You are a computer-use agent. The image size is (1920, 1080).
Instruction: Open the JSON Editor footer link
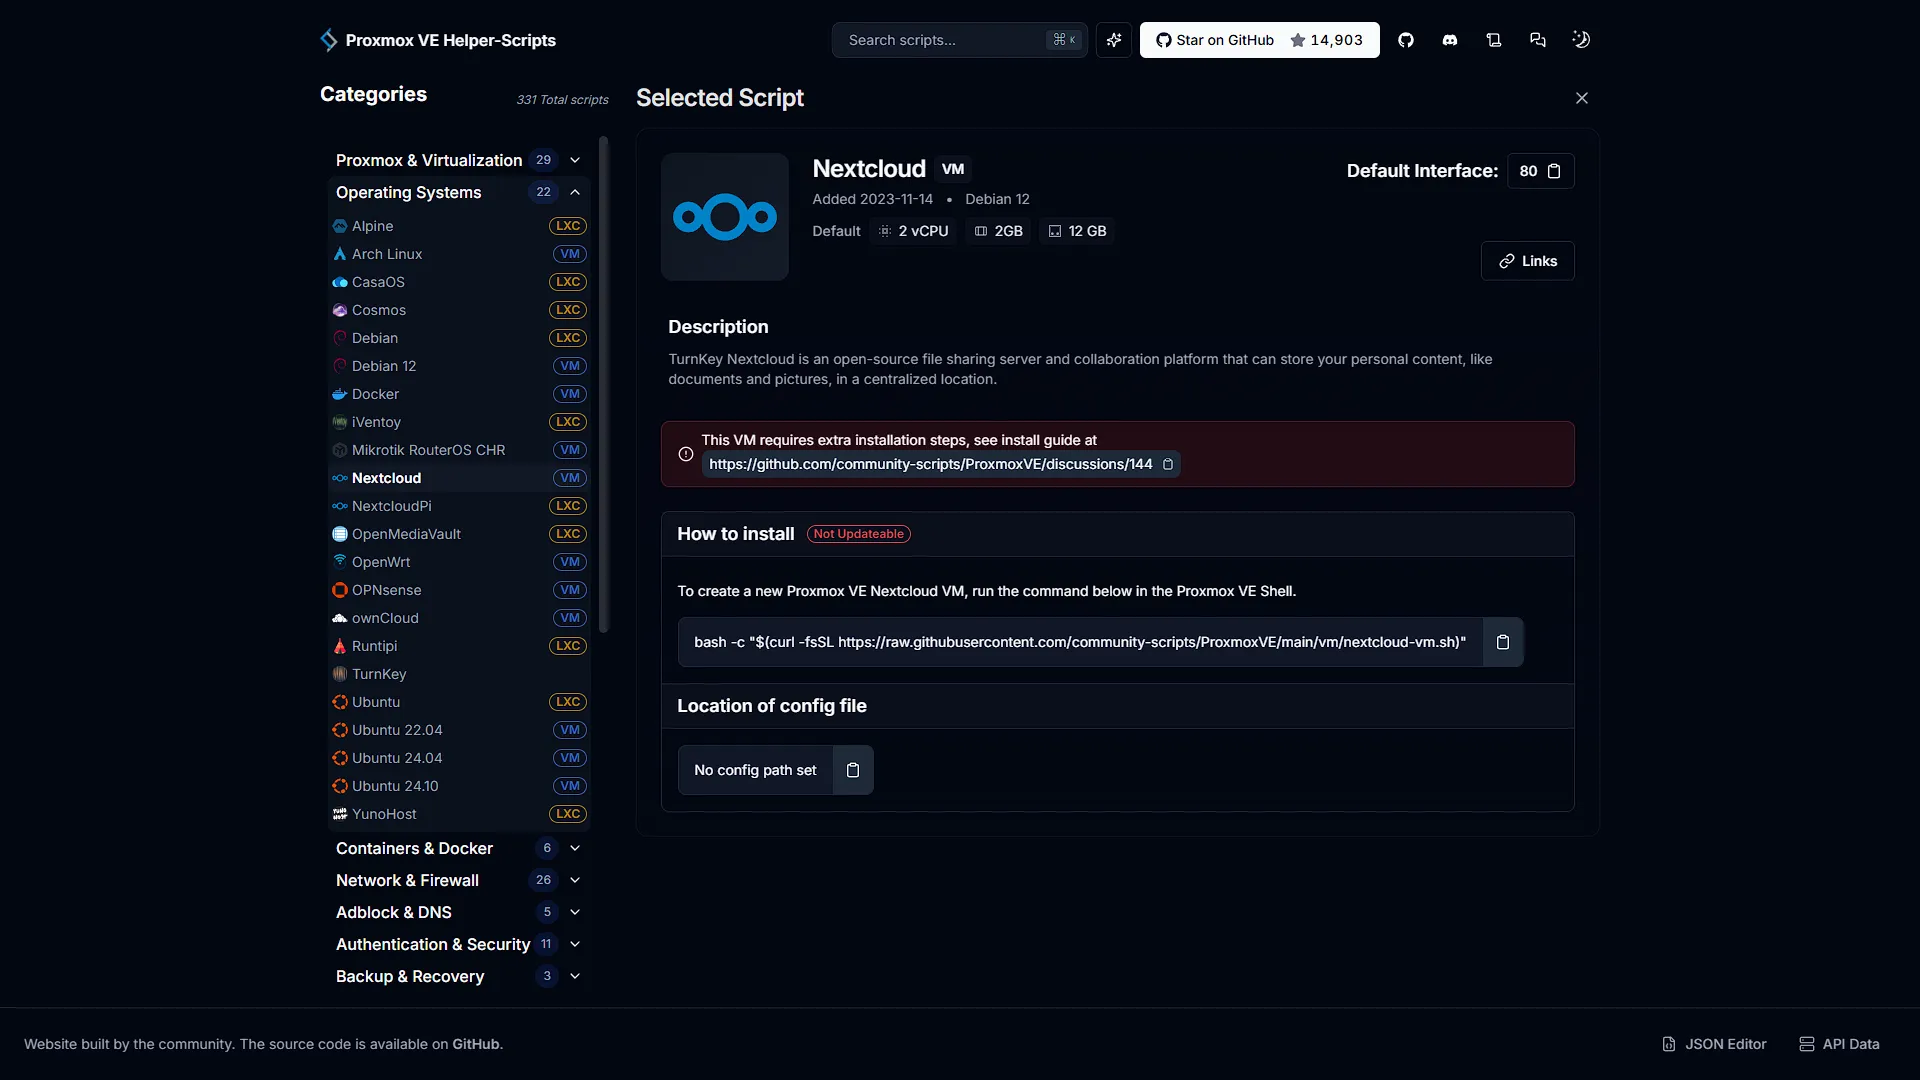coord(1714,1044)
